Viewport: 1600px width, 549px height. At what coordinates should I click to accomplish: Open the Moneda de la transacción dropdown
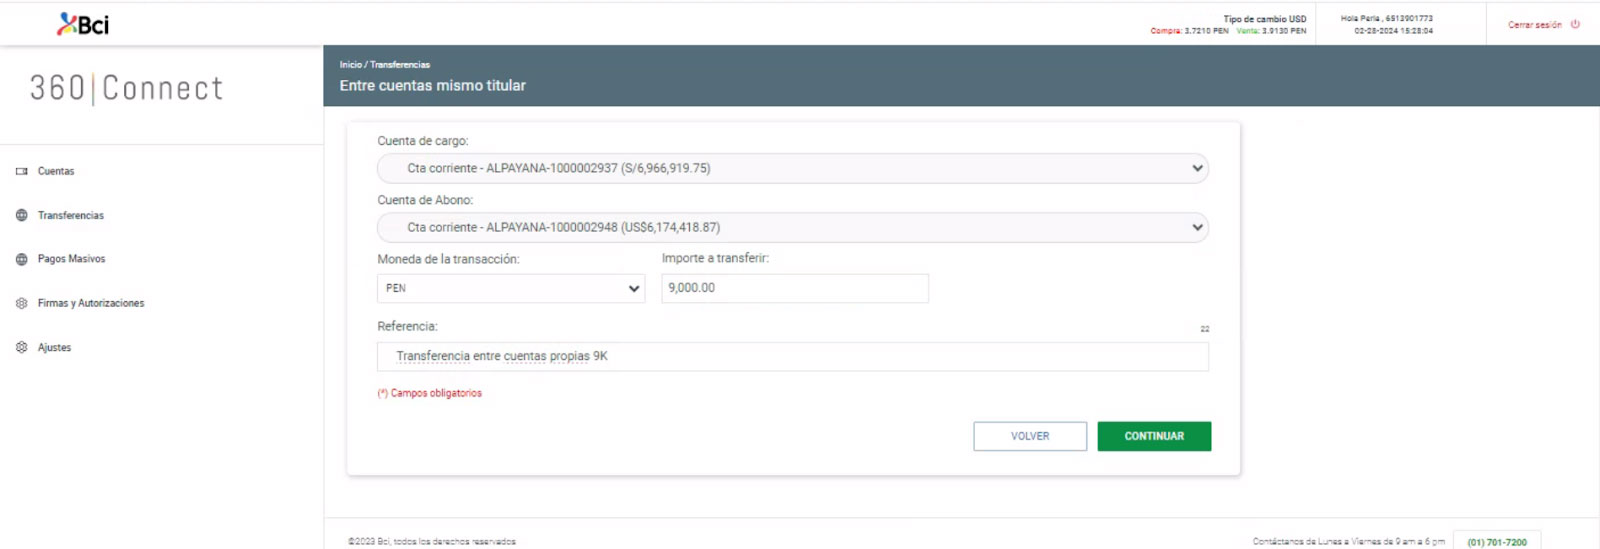(x=511, y=288)
